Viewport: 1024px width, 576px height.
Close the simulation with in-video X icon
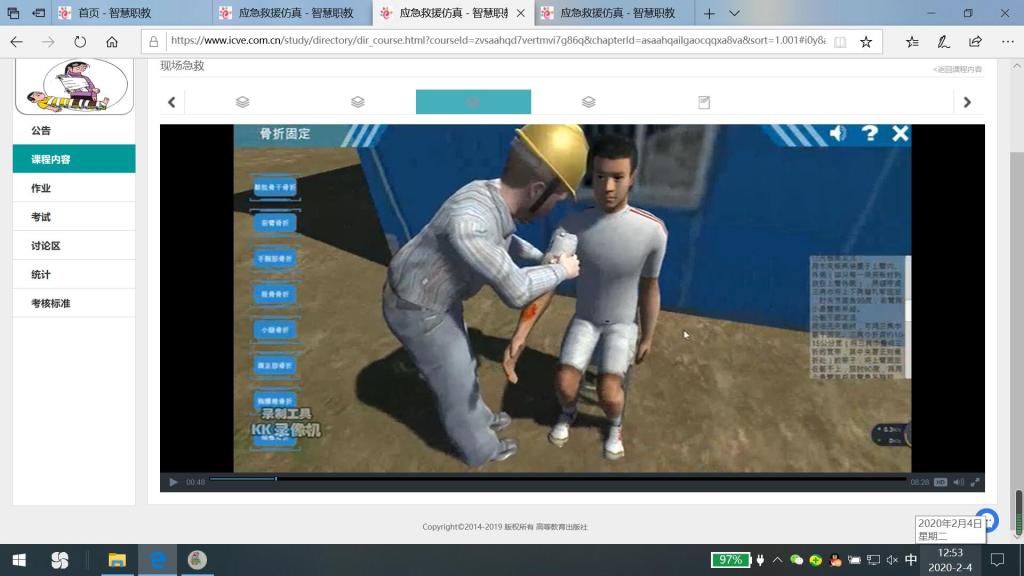[900, 133]
